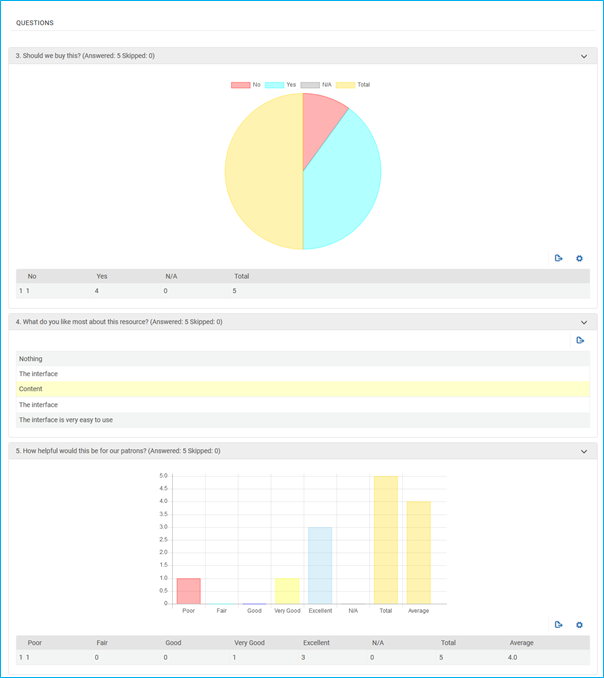Click the yellow 'Total' legend color swatch
Image resolution: width=604 pixels, height=678 pixels.
click(344, 85)
